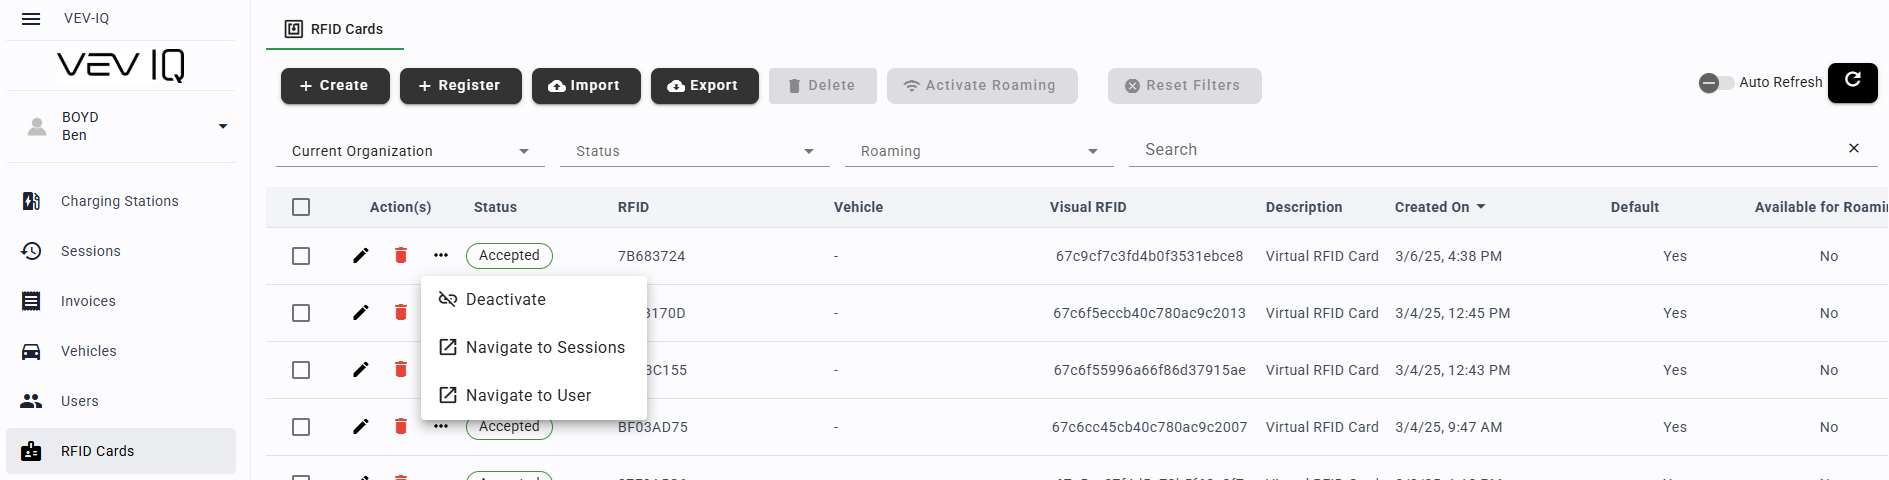The image size is (1889, 480).
Task: Click the Export button
Action: click(x=704, y=86)
